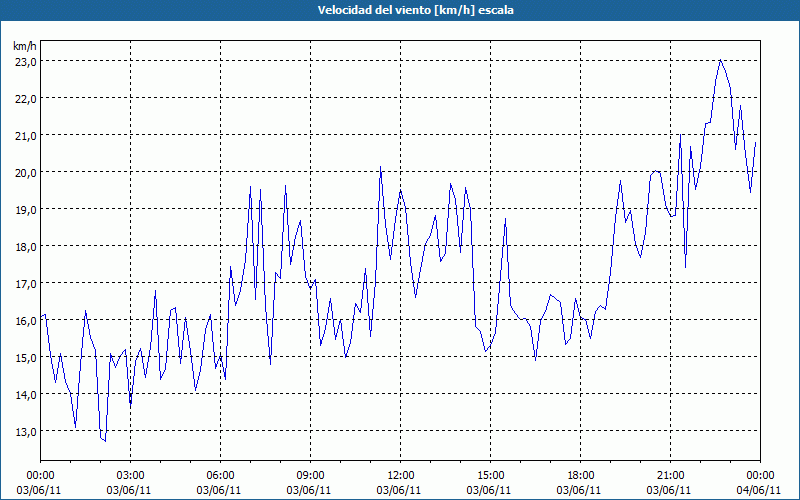Click the "18:00" time label
This screenshot has height=500, width=800.
pyautogui.click(x=581, y=476)
